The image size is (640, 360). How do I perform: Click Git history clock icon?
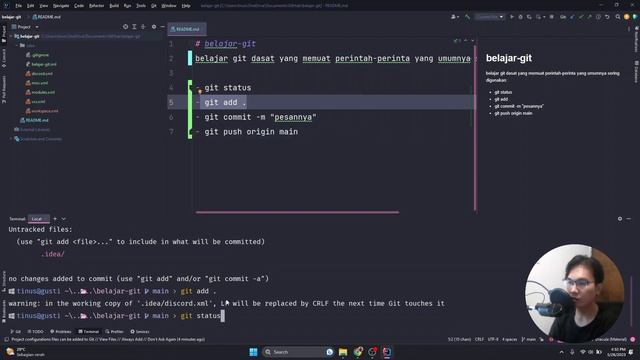tap(598, 17)
